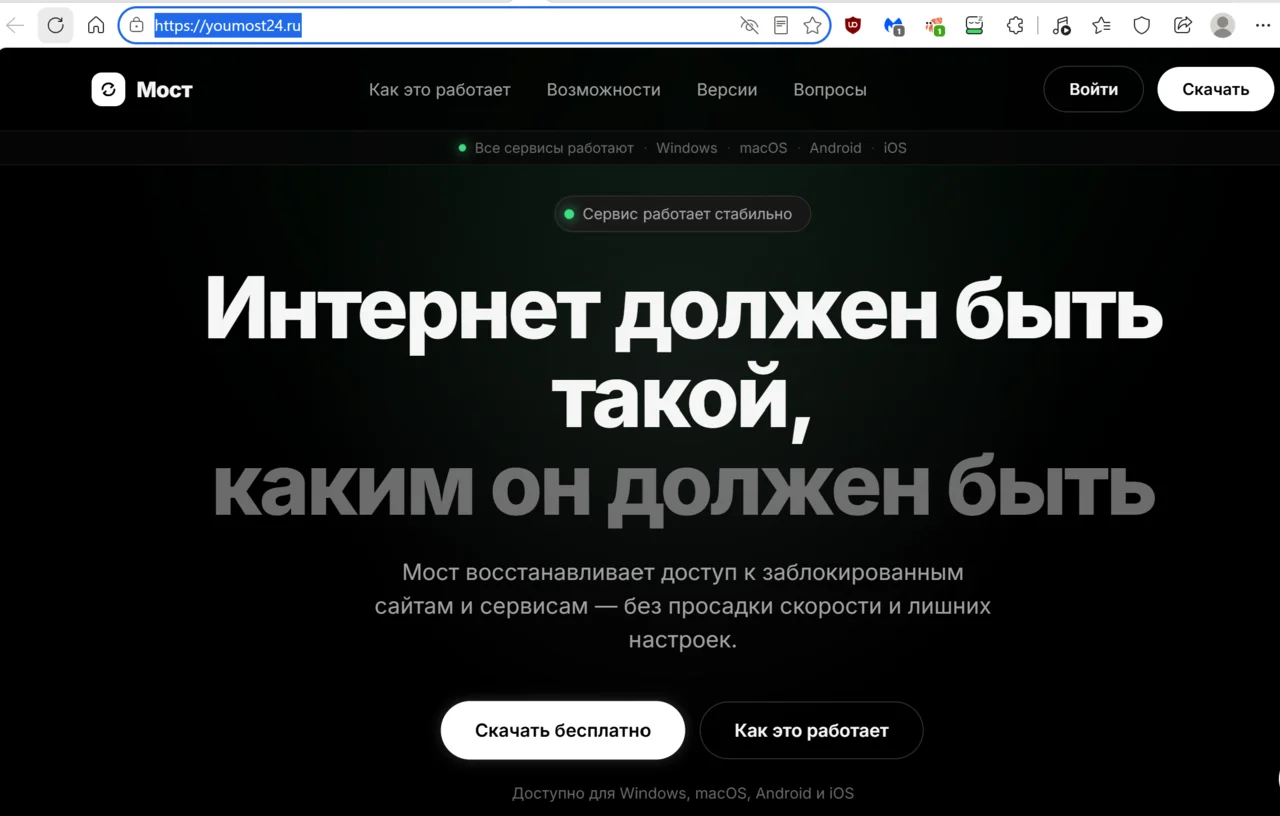The image size is (1280, 816).
Task: Click the Доступно для Windows, macOS, Android и iOS text
Action: click(683, 793)
